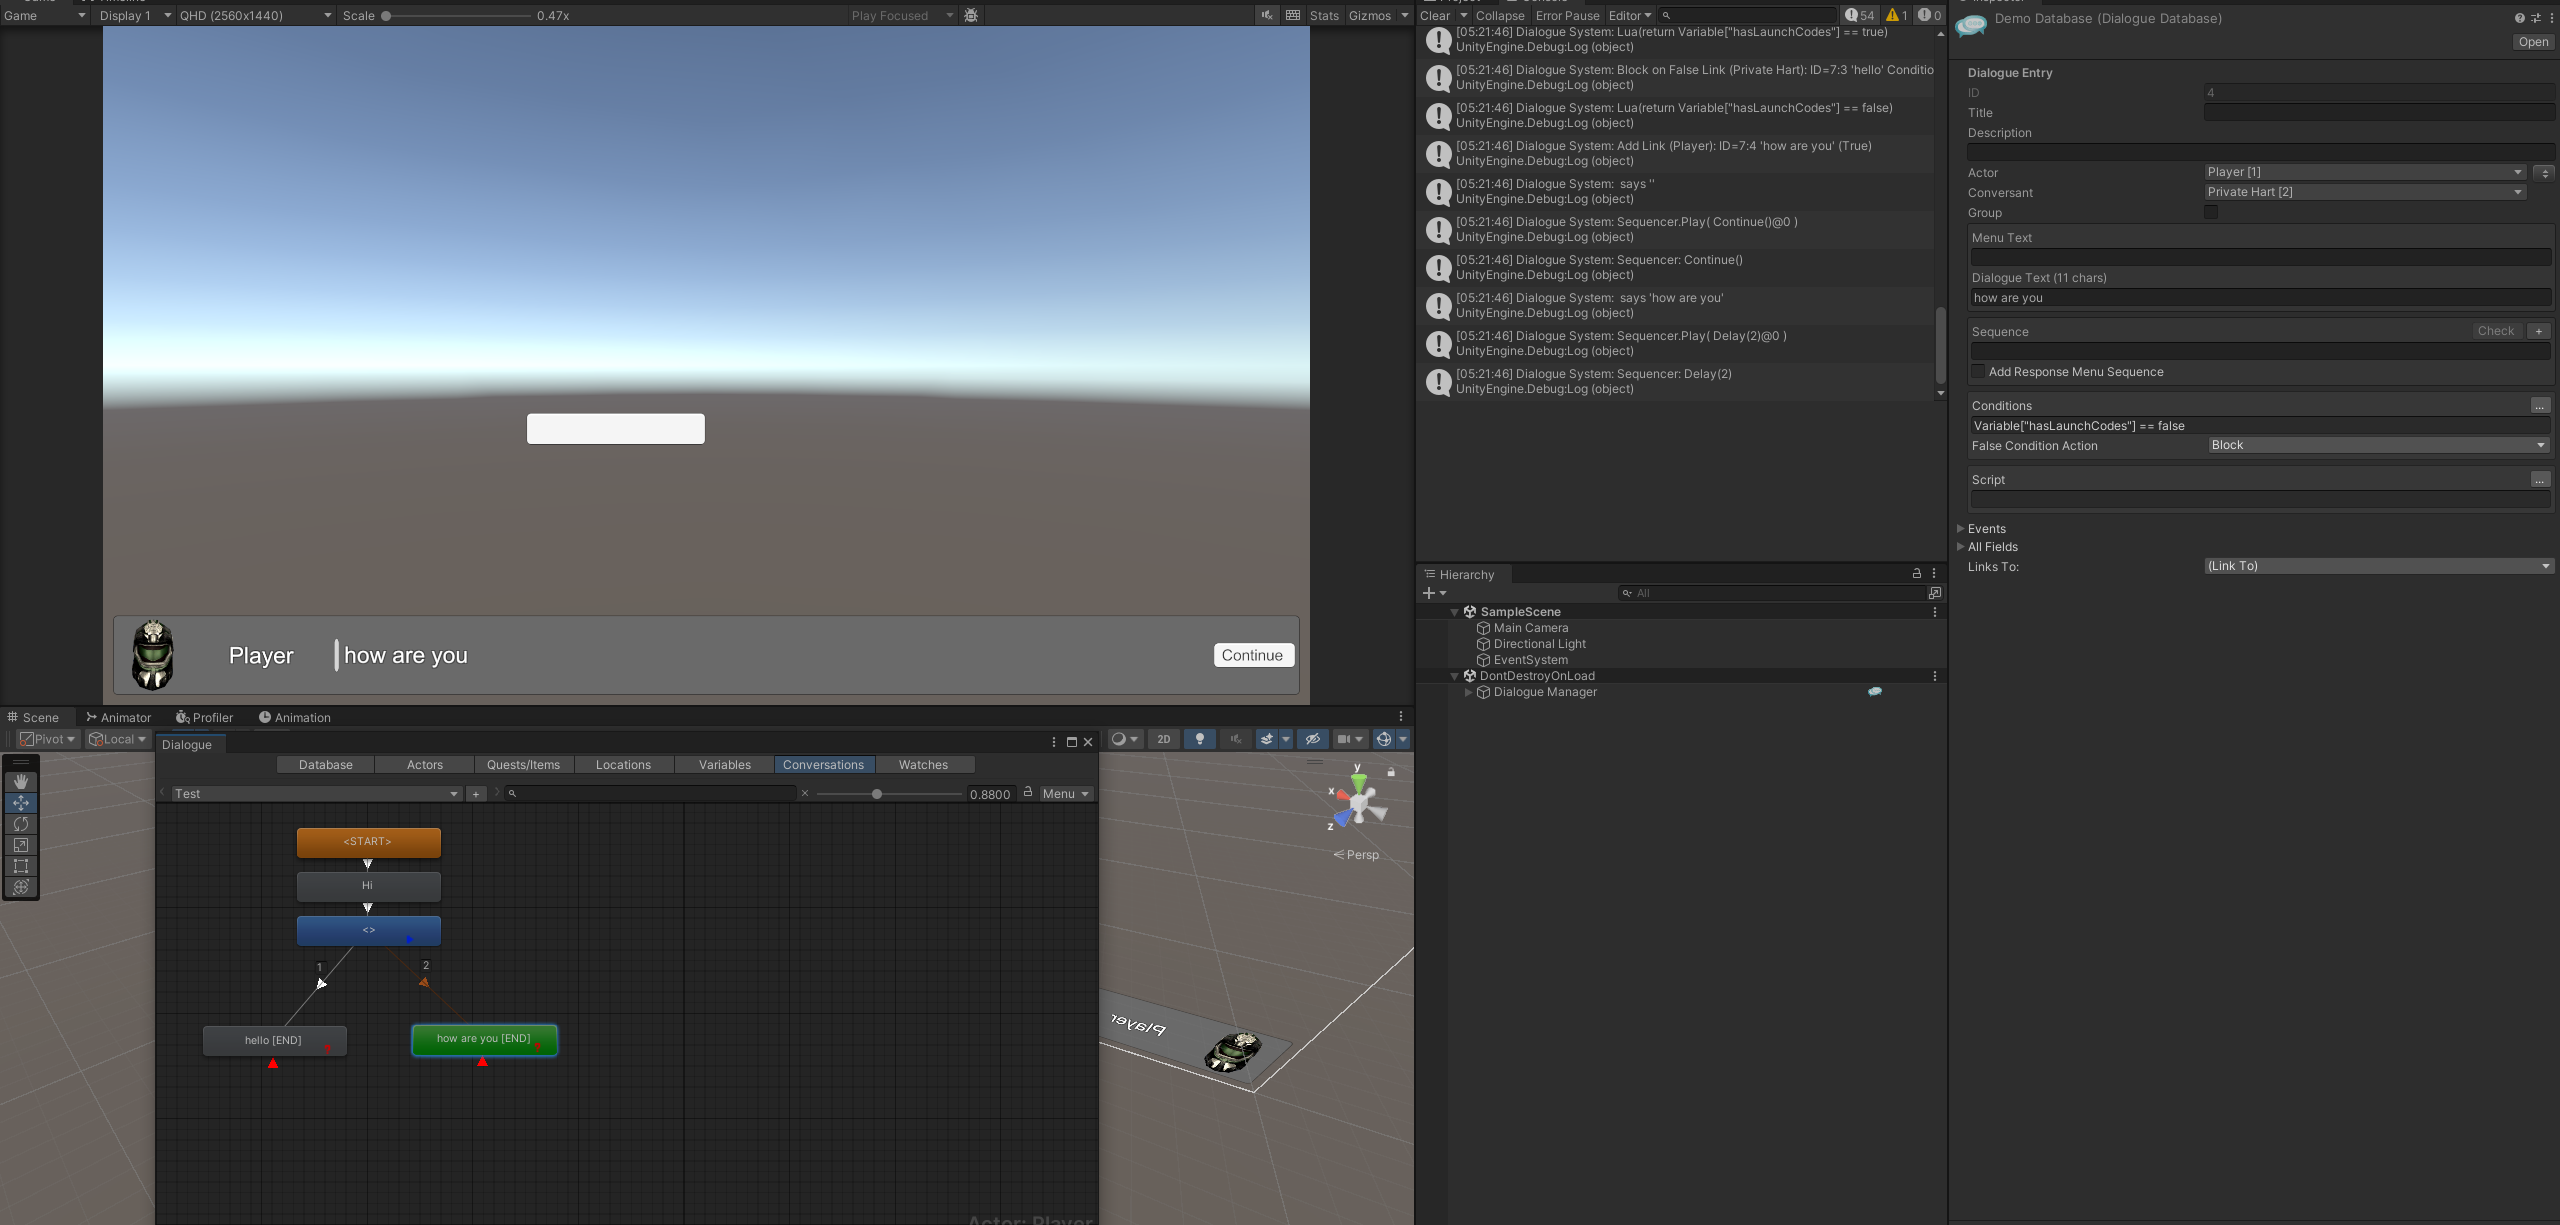The width and height of the screenshot is (2560, 1225).
Task: Open the Inspector help question-mark icon
Action: (2519, 18)
